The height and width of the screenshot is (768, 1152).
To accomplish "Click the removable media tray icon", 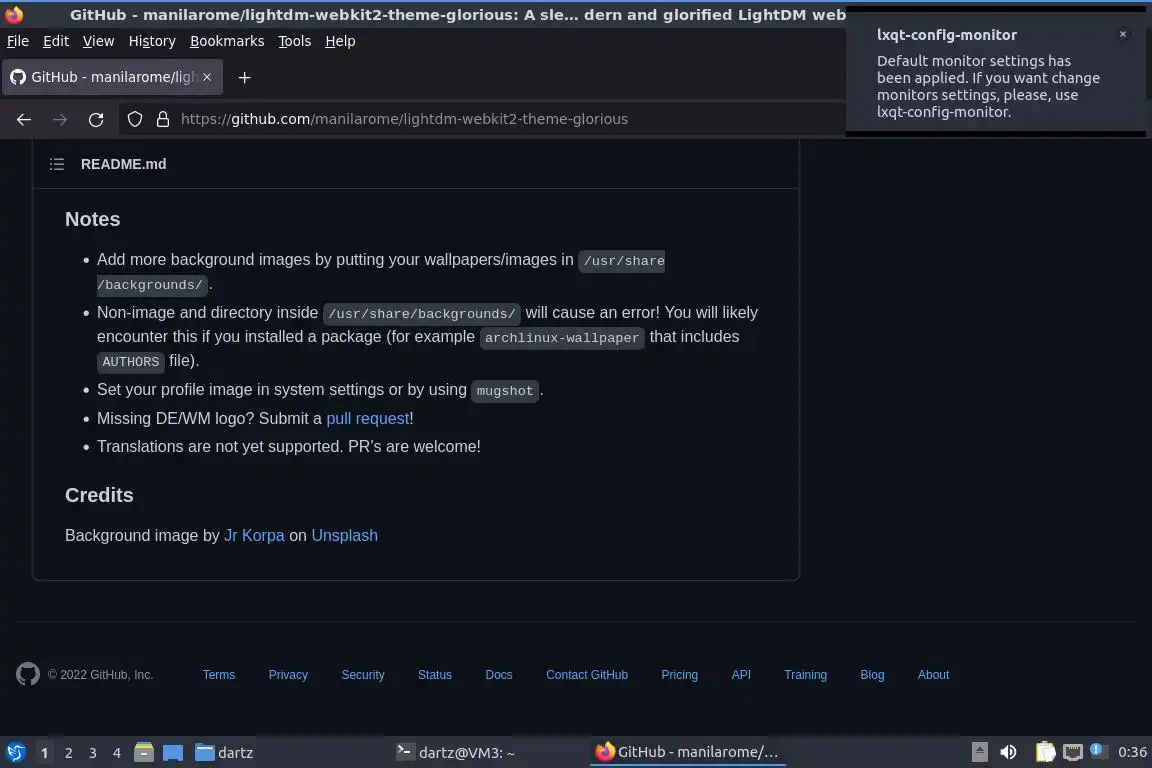I will [x=979, y=752].
